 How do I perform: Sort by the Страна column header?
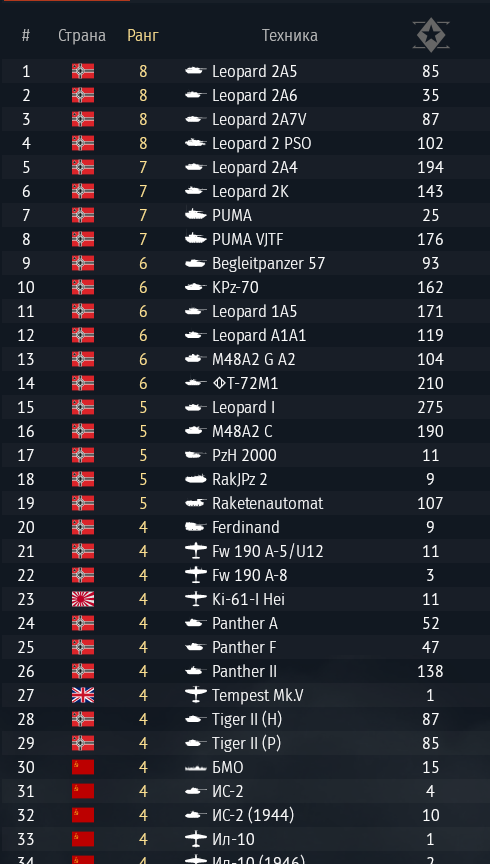pos(82,36)
